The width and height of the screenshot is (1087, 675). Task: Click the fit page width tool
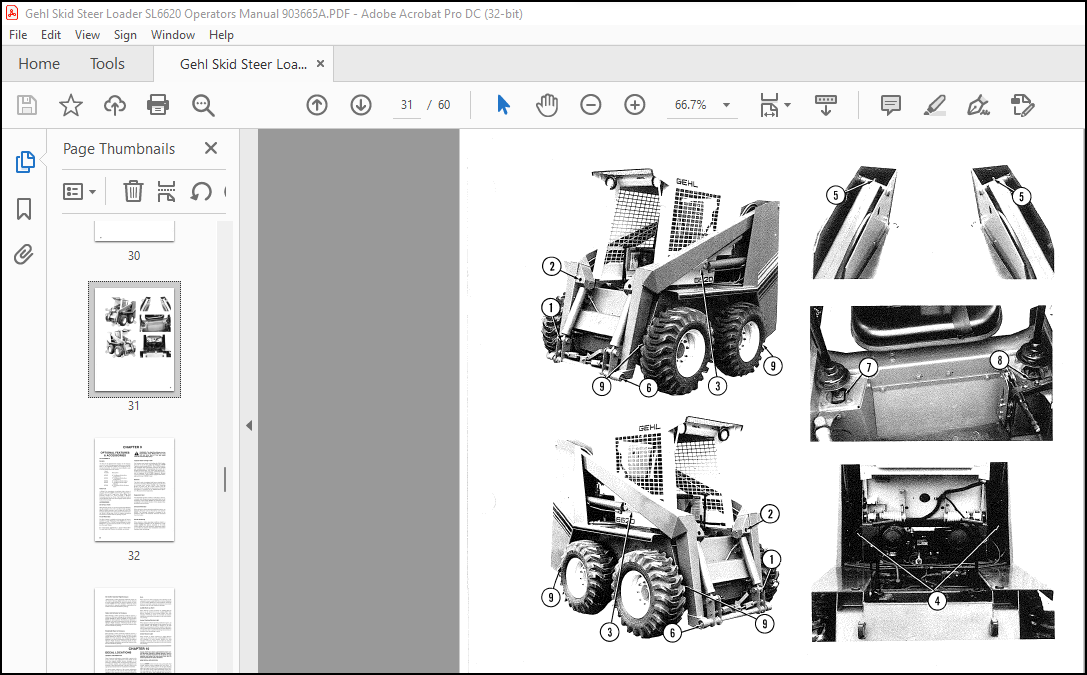point(769,105)
